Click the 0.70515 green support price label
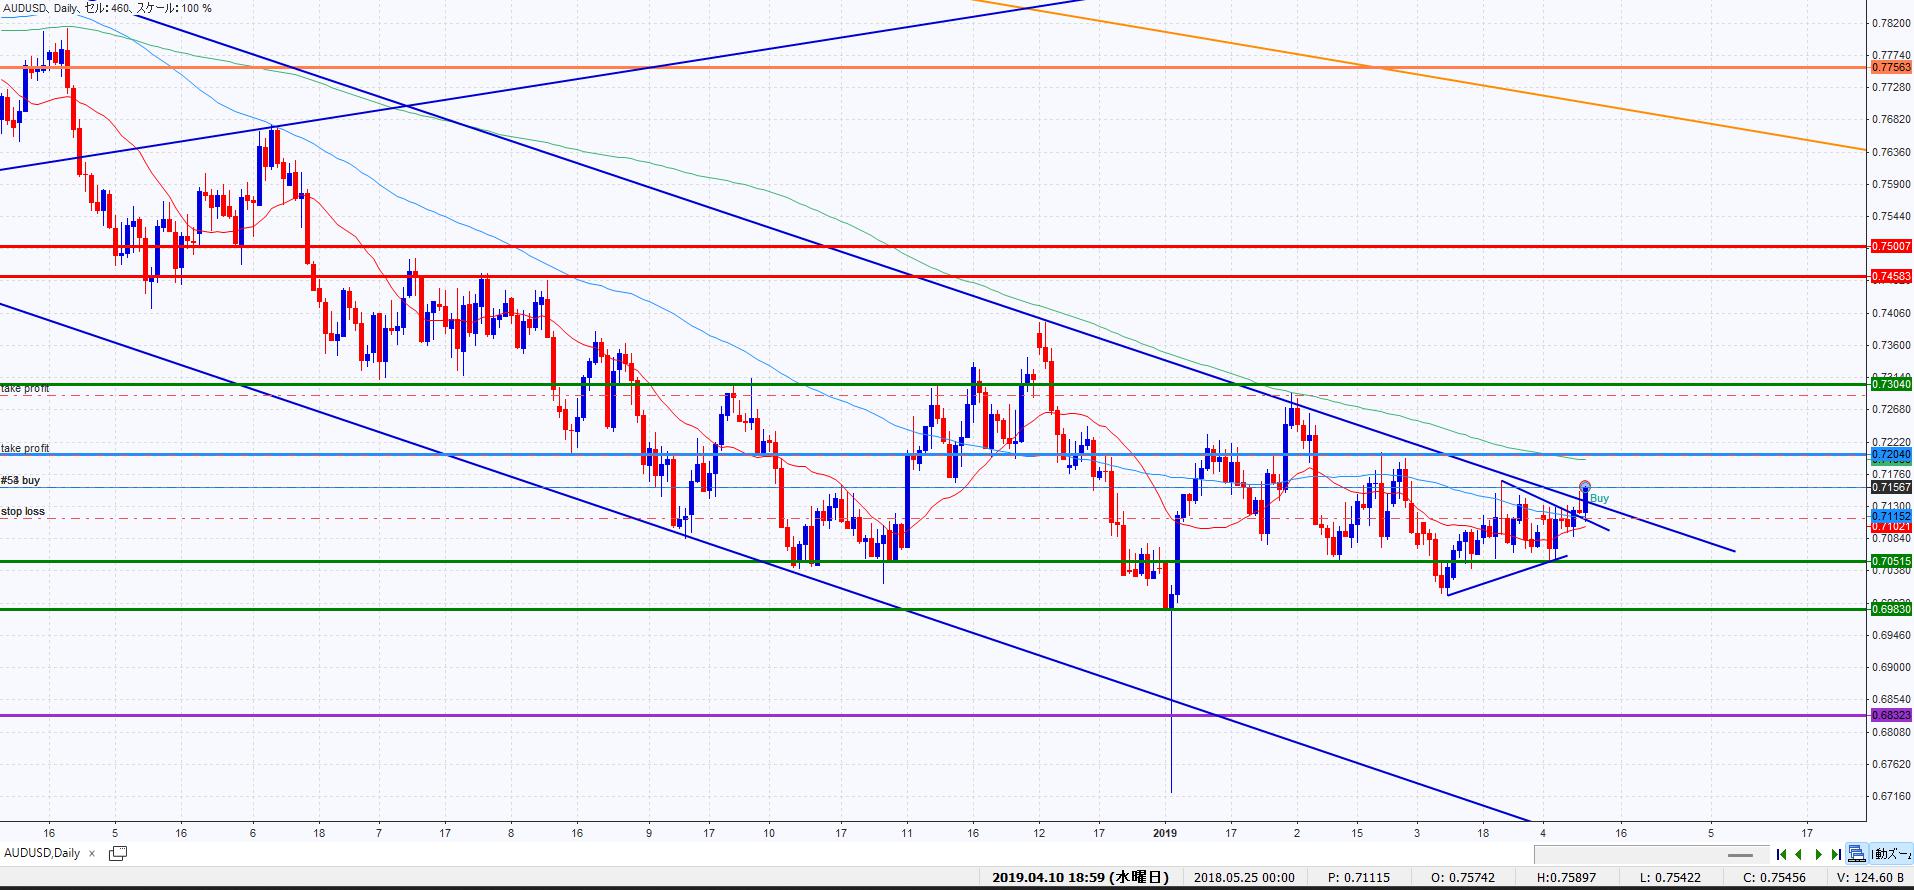Viewport: 1914px width, 890px height. coord(1890,562)
